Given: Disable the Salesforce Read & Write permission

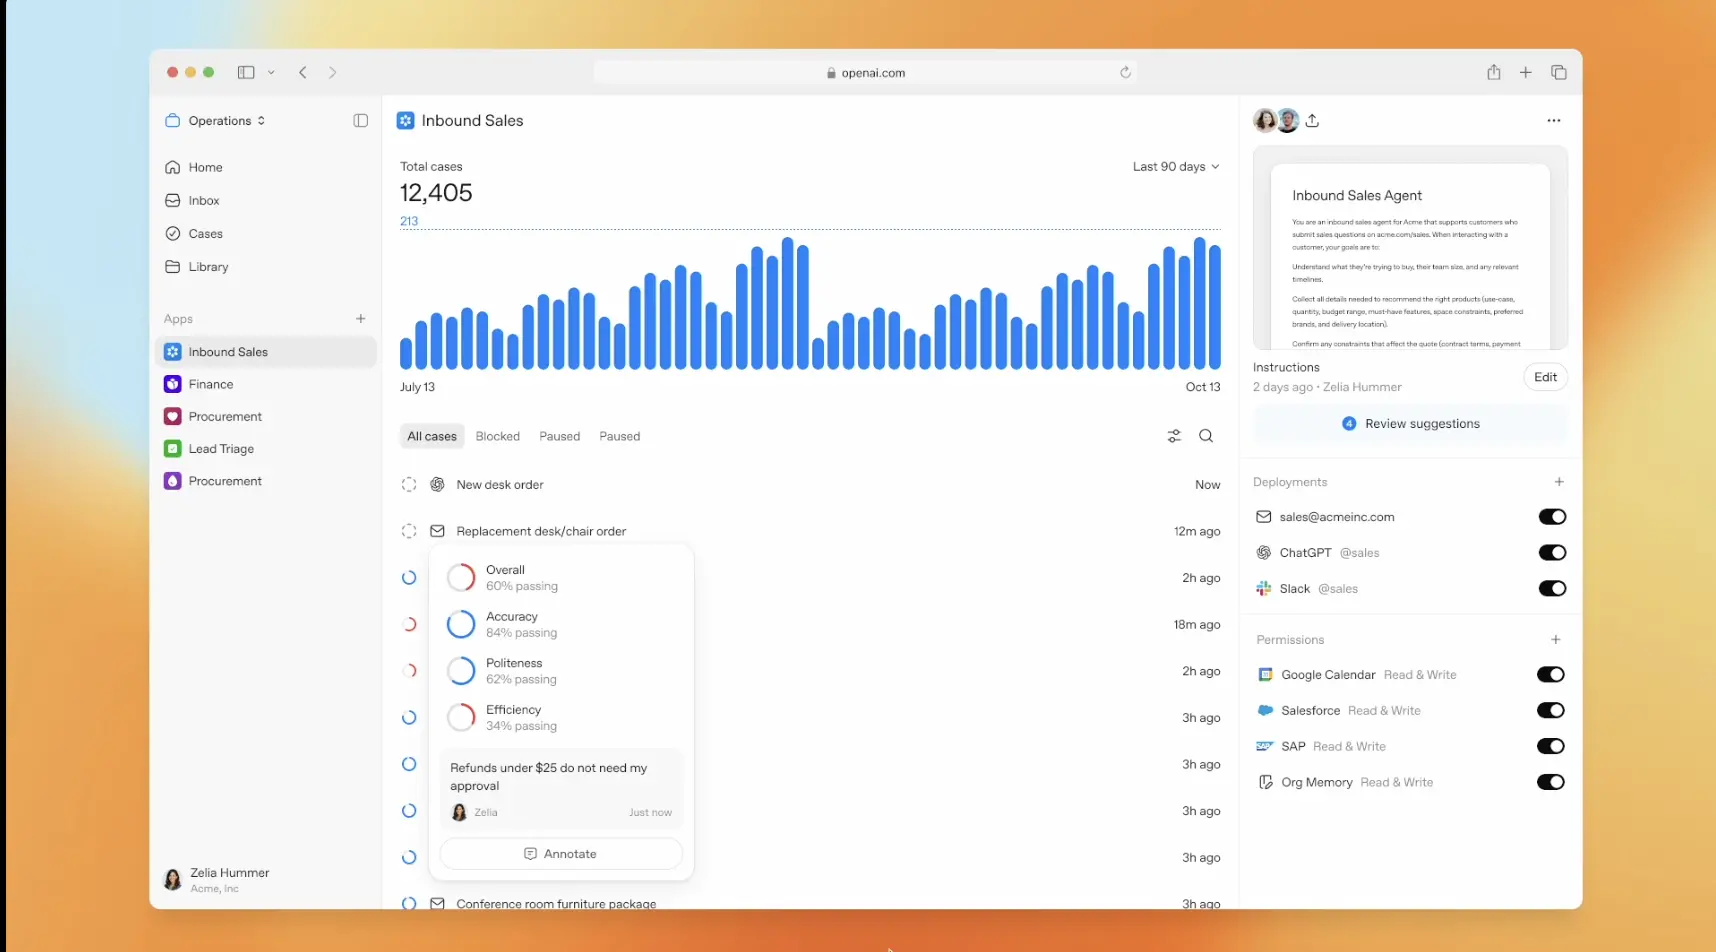Looking at the screenshot, I should (x=1550, y=711).
